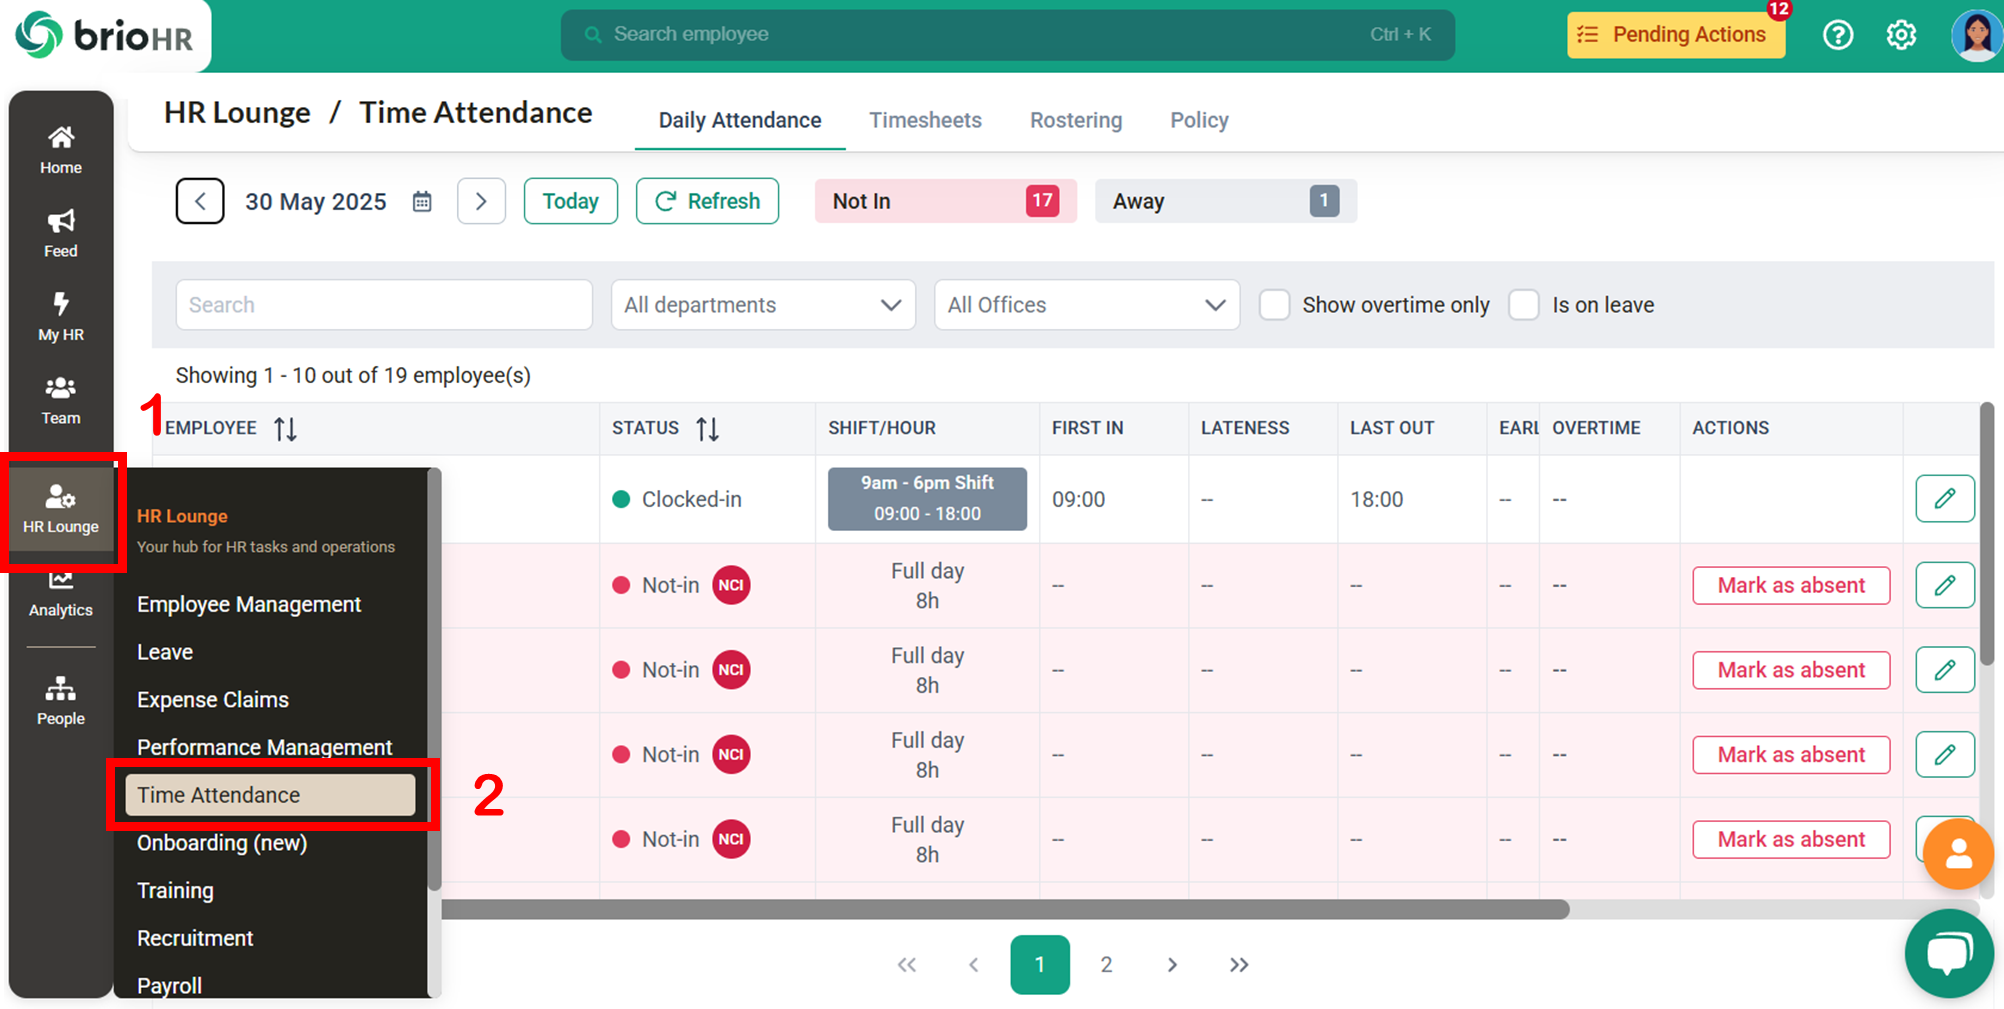The image size is (2004, 1009).
Task: Open Pending Actions
Action: [x=1676, y=35]
